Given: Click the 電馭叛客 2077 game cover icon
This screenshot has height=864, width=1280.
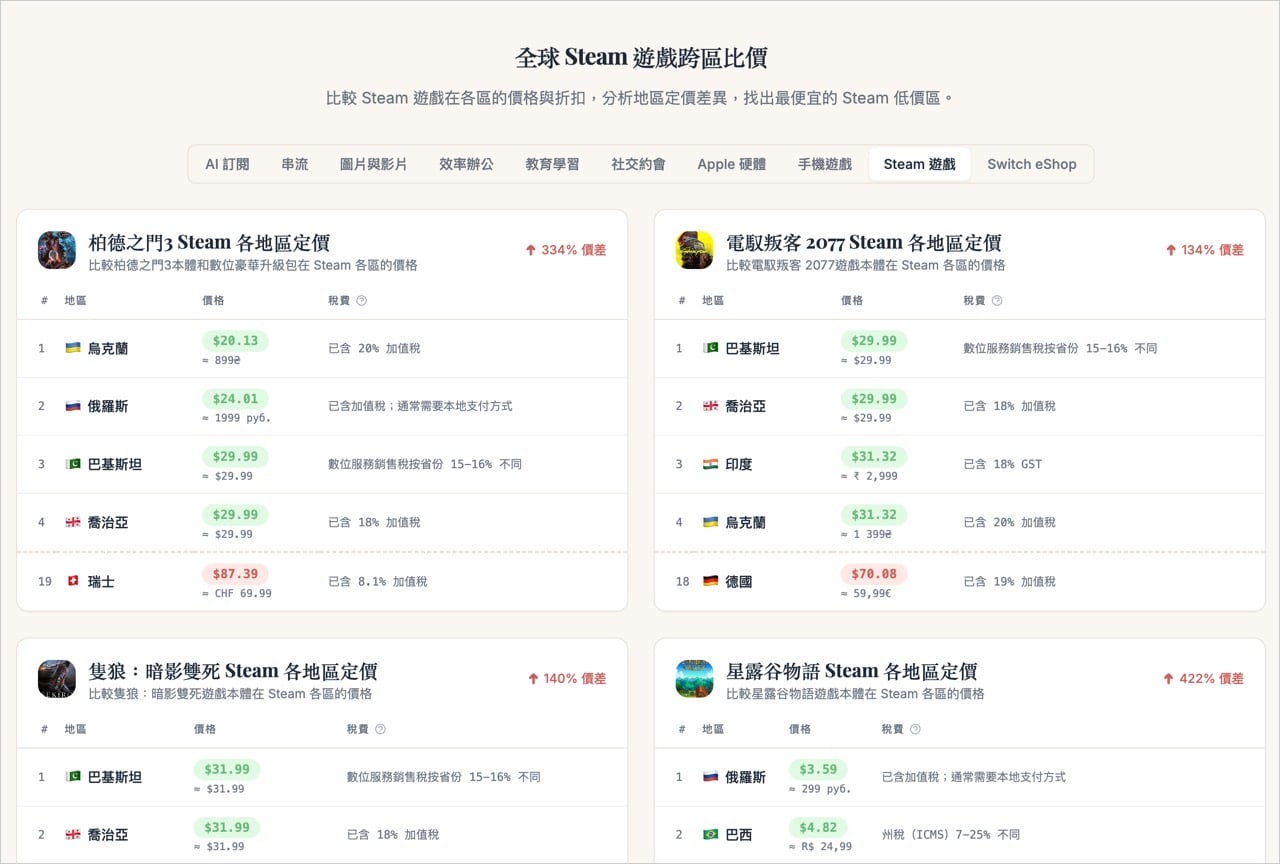Looking at the screenshot, I should click(x=694, y=250).
